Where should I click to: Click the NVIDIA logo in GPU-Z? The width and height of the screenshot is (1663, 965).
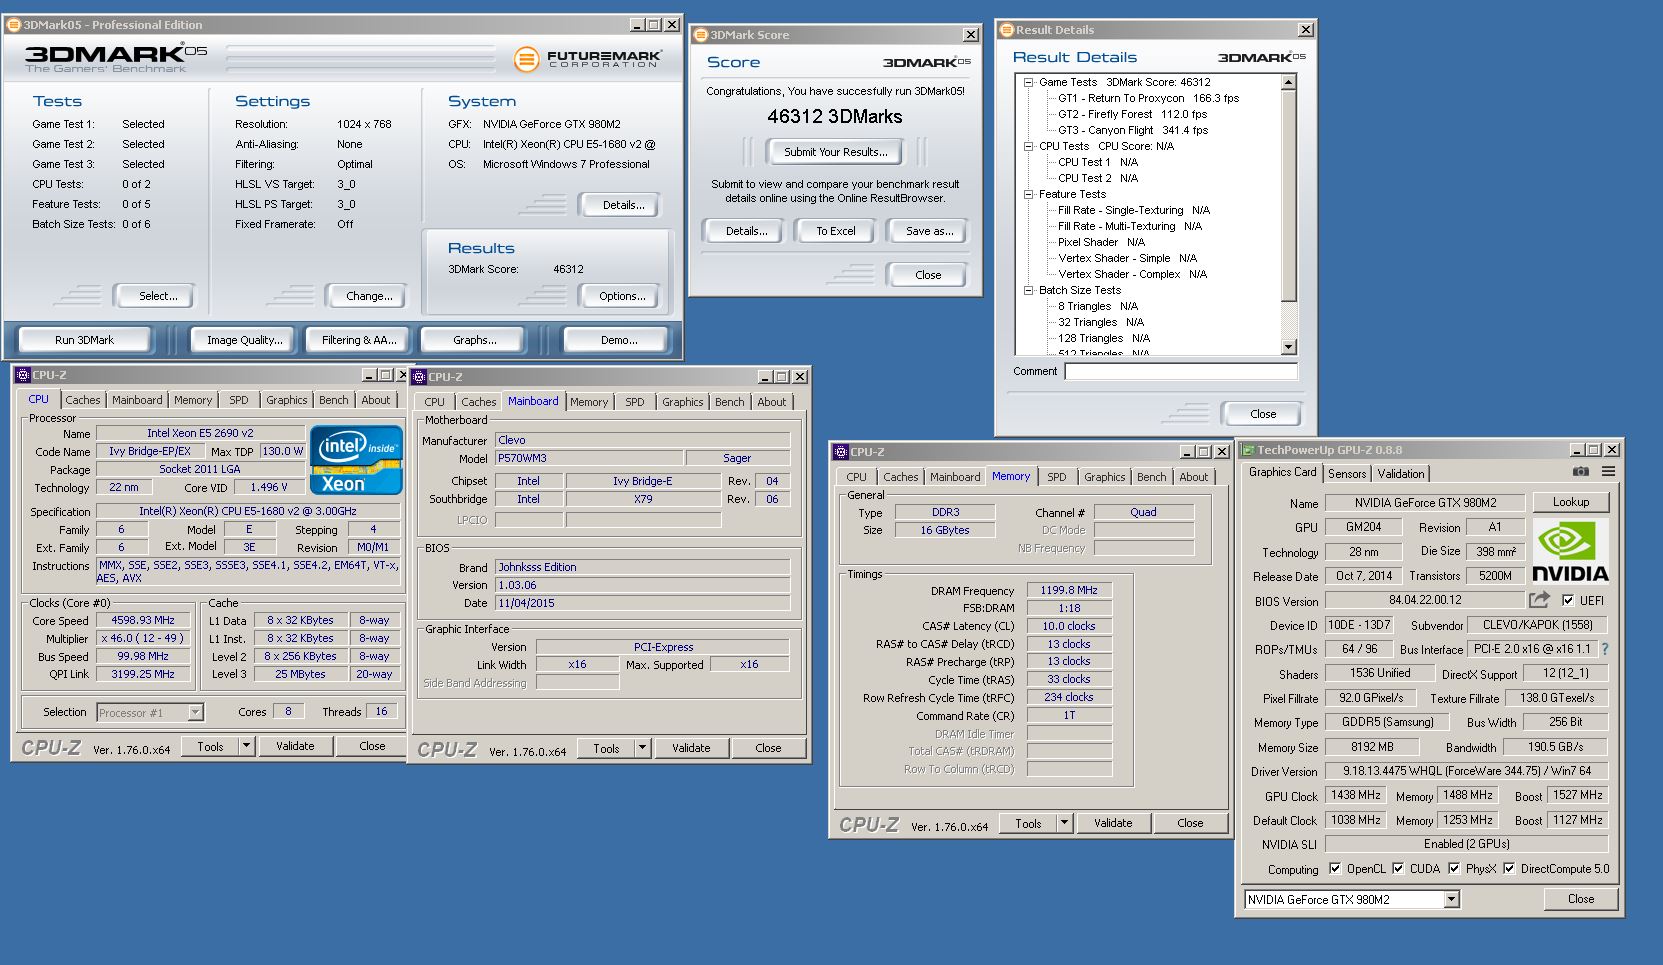coord(1570,550)
